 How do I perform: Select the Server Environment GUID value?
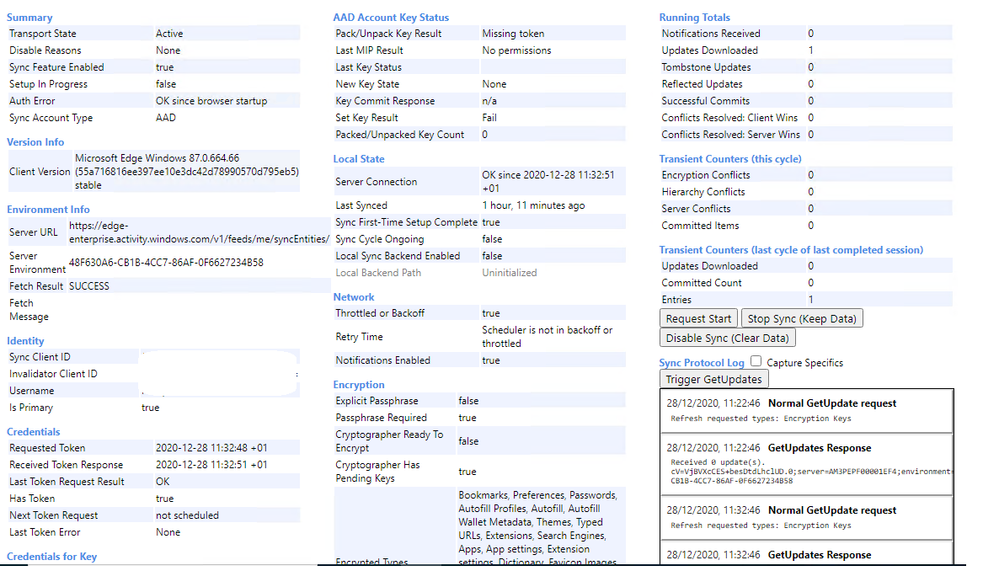pyautogui.click(x=166, y=262)
